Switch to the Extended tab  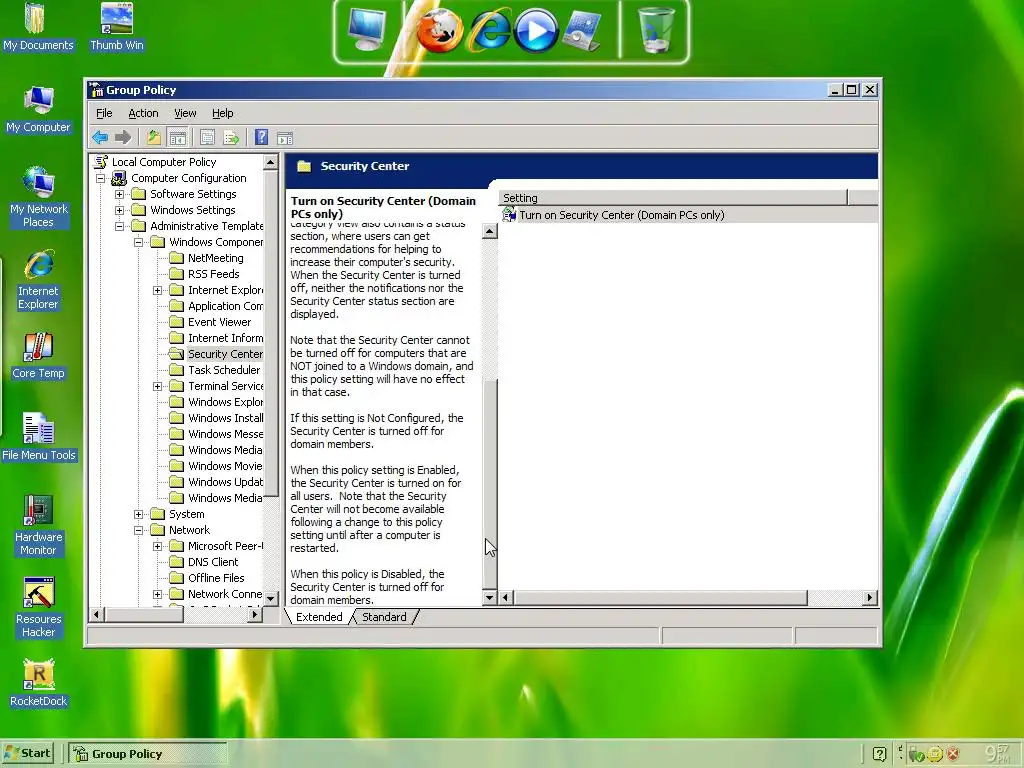click(319, 617)
